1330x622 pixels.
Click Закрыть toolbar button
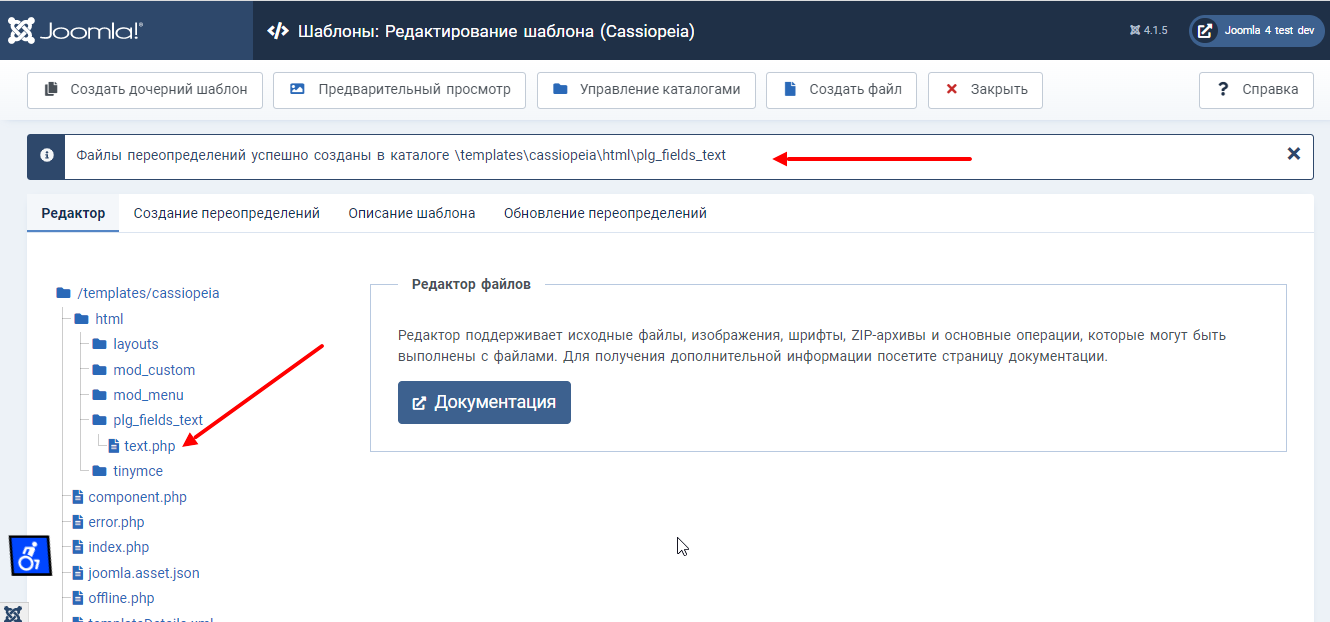click(985, 89)
